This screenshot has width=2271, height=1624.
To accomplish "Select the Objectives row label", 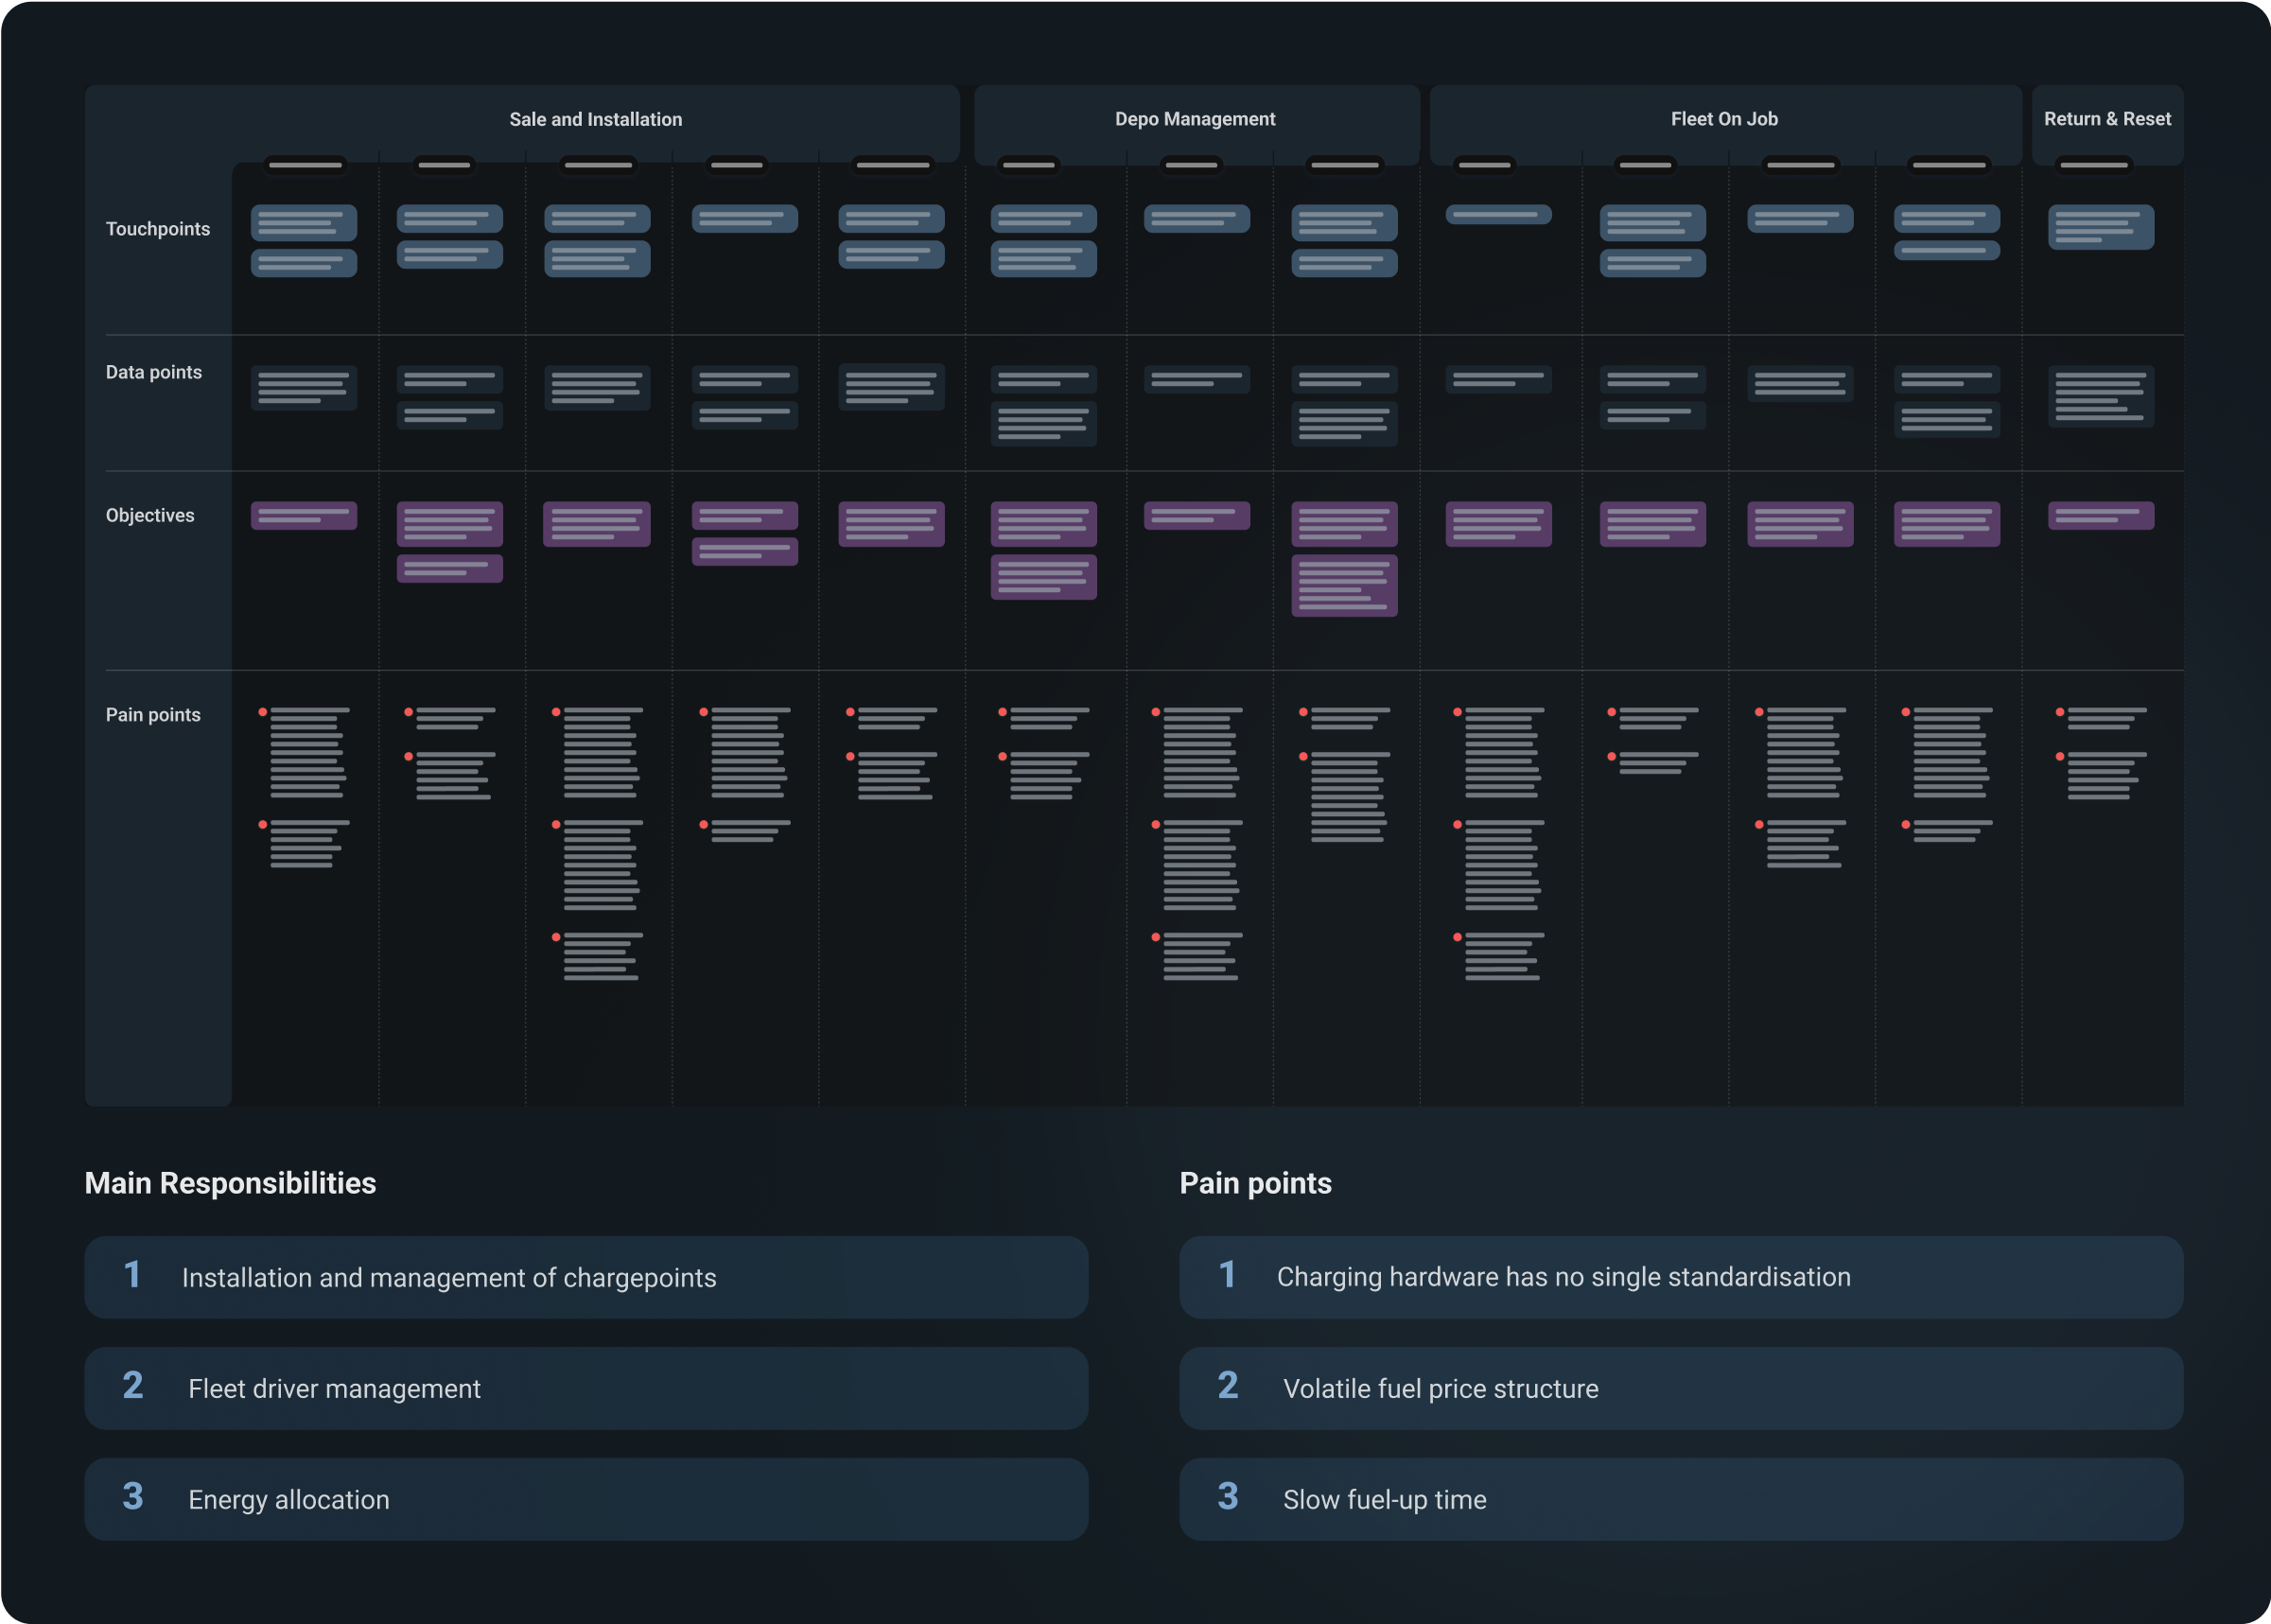I will pos(150,515).
